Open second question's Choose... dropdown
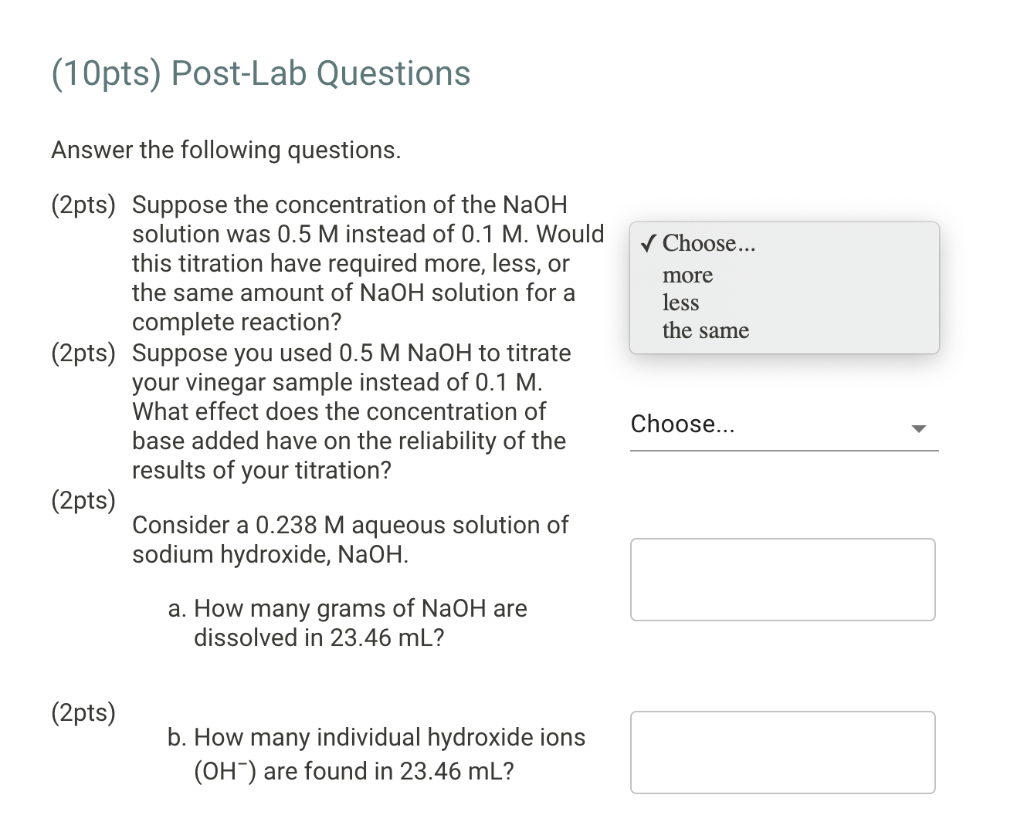Viewport: 1024px width, 832px height. [x=783, y=425]
